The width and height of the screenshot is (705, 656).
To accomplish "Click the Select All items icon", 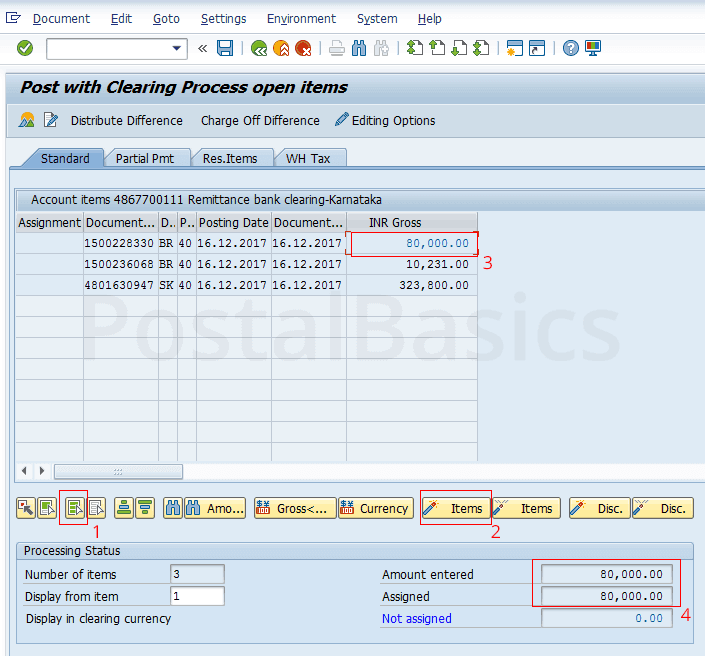I will tap(25, 508).
